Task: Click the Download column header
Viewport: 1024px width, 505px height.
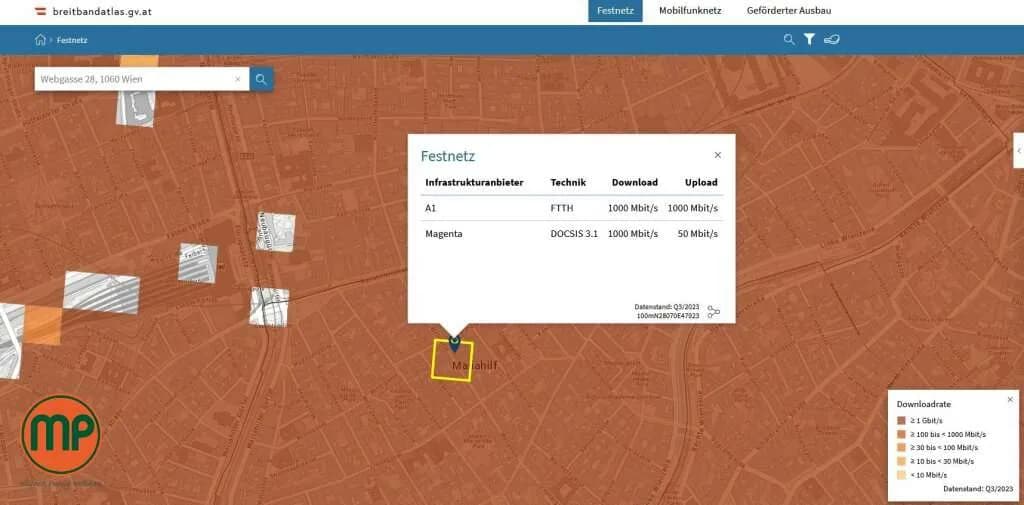Action: pyautogui.click(x=635, y=182)
